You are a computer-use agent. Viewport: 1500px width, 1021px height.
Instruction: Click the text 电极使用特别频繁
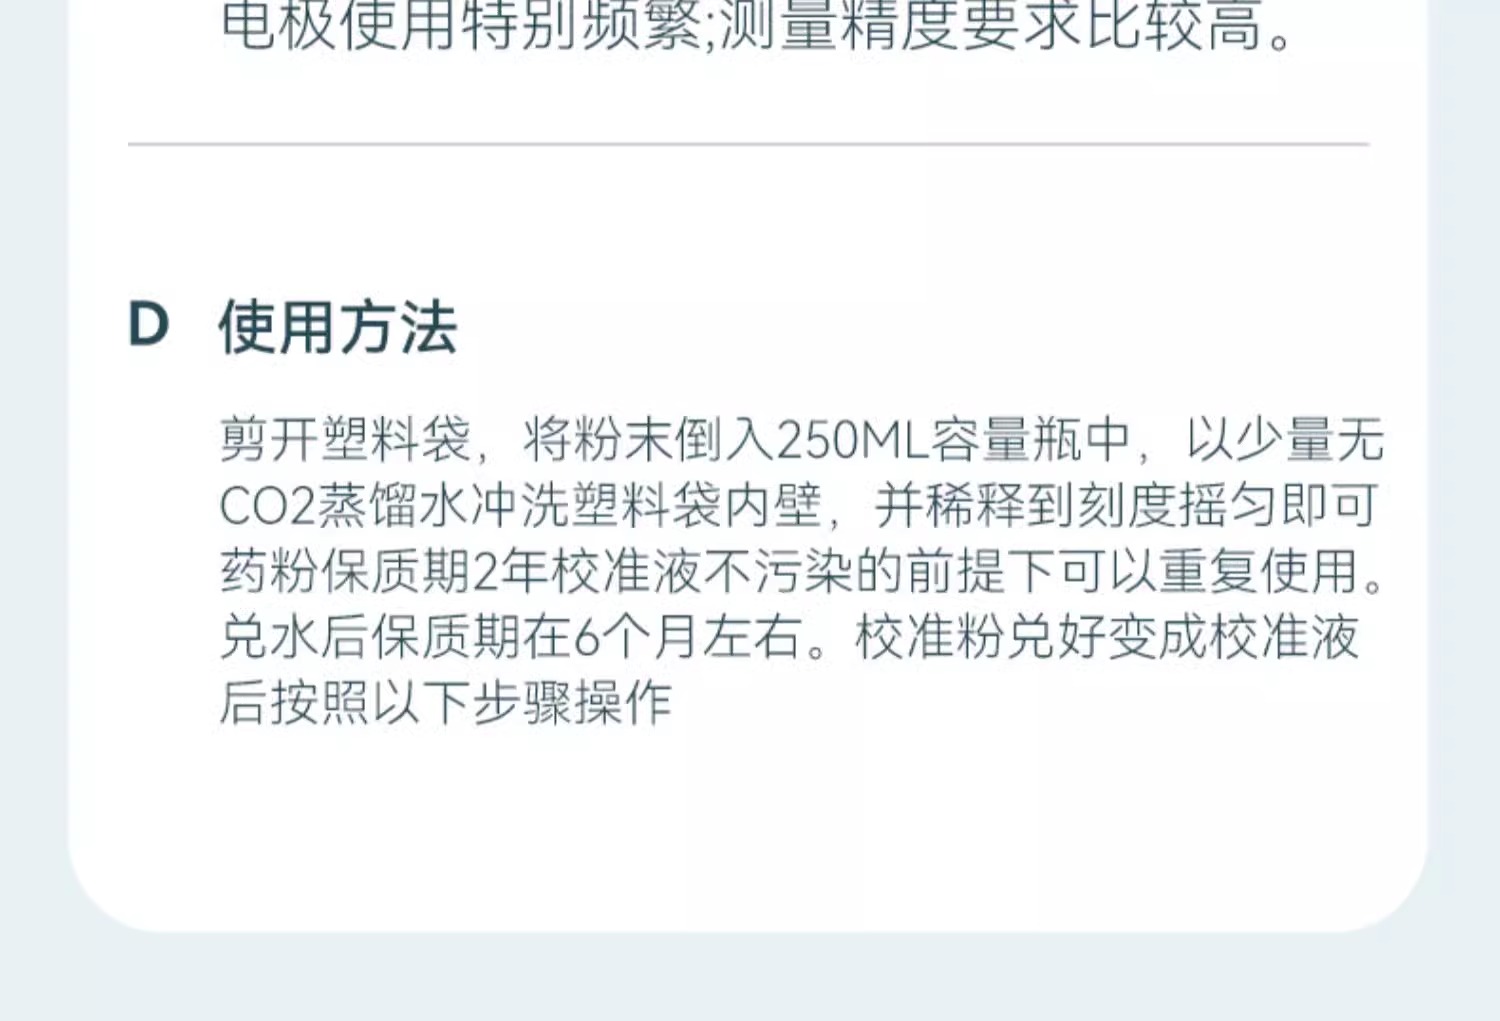click(461, 24)
